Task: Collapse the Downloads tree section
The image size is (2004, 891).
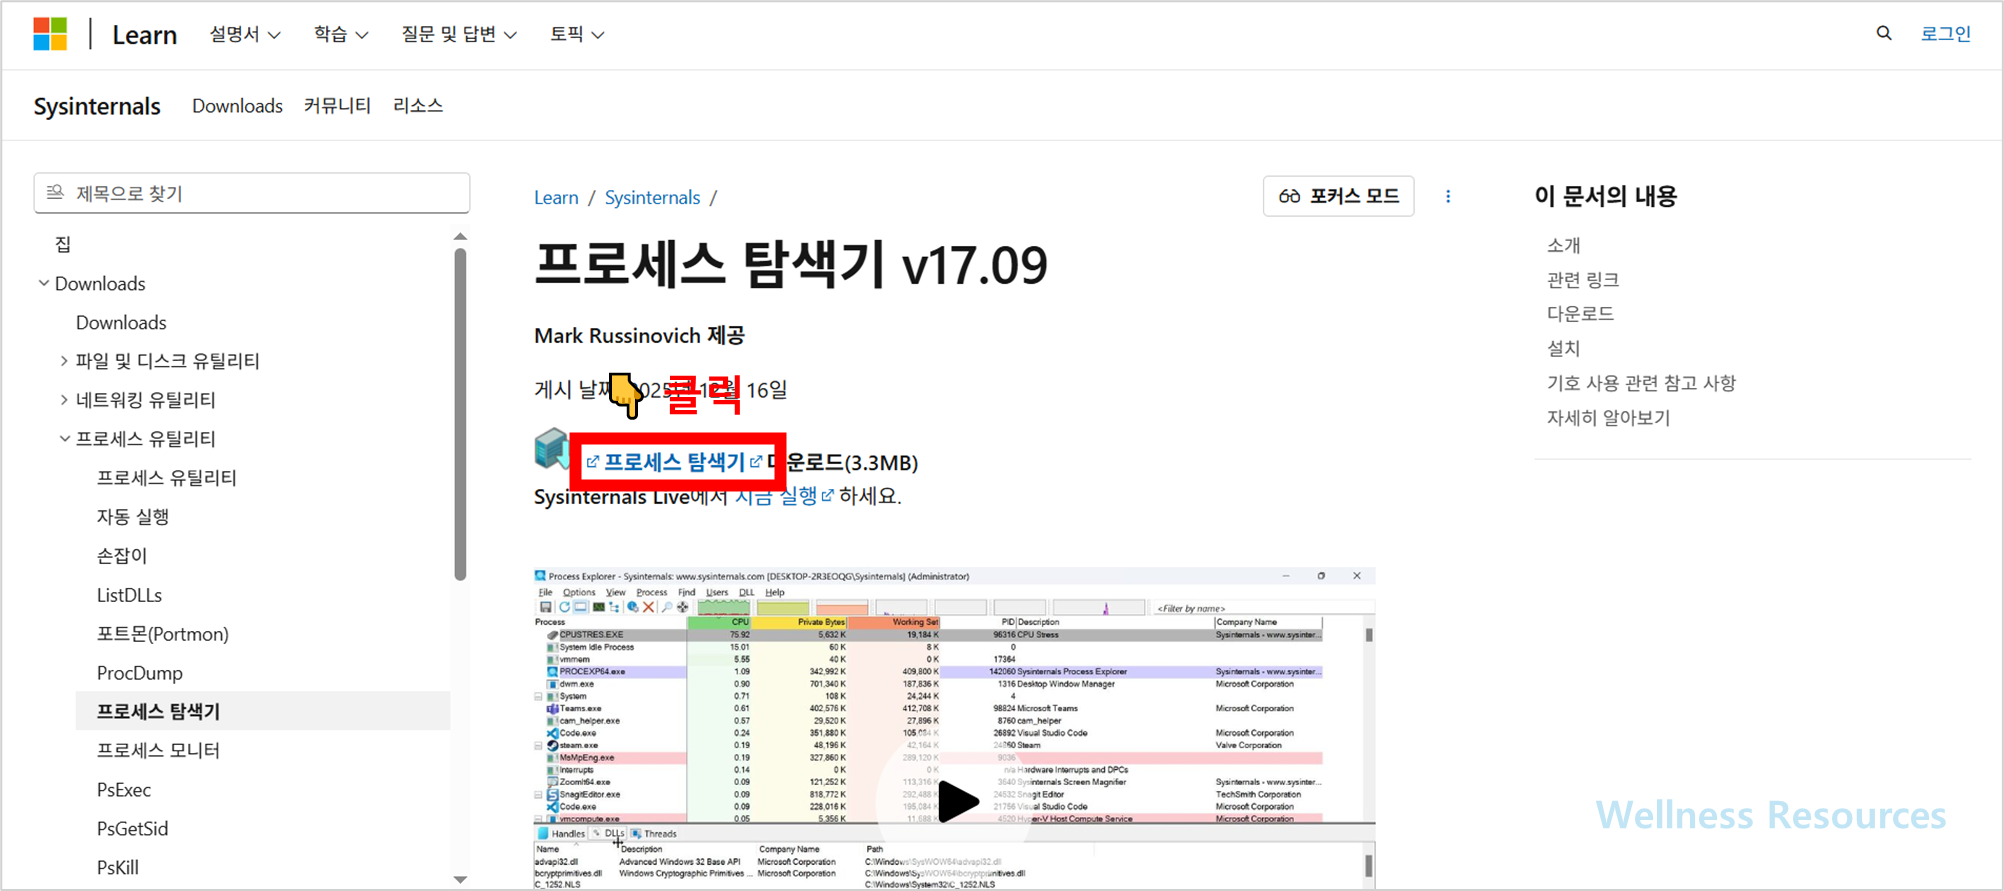Action: point(44,283)
